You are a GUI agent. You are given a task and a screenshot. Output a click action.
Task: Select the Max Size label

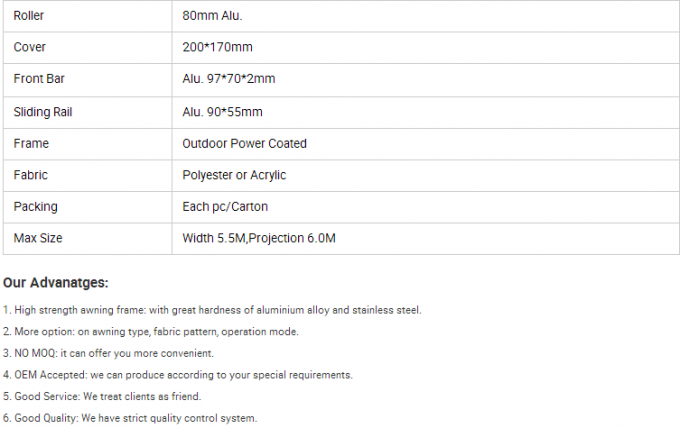(x=38, y=239)
